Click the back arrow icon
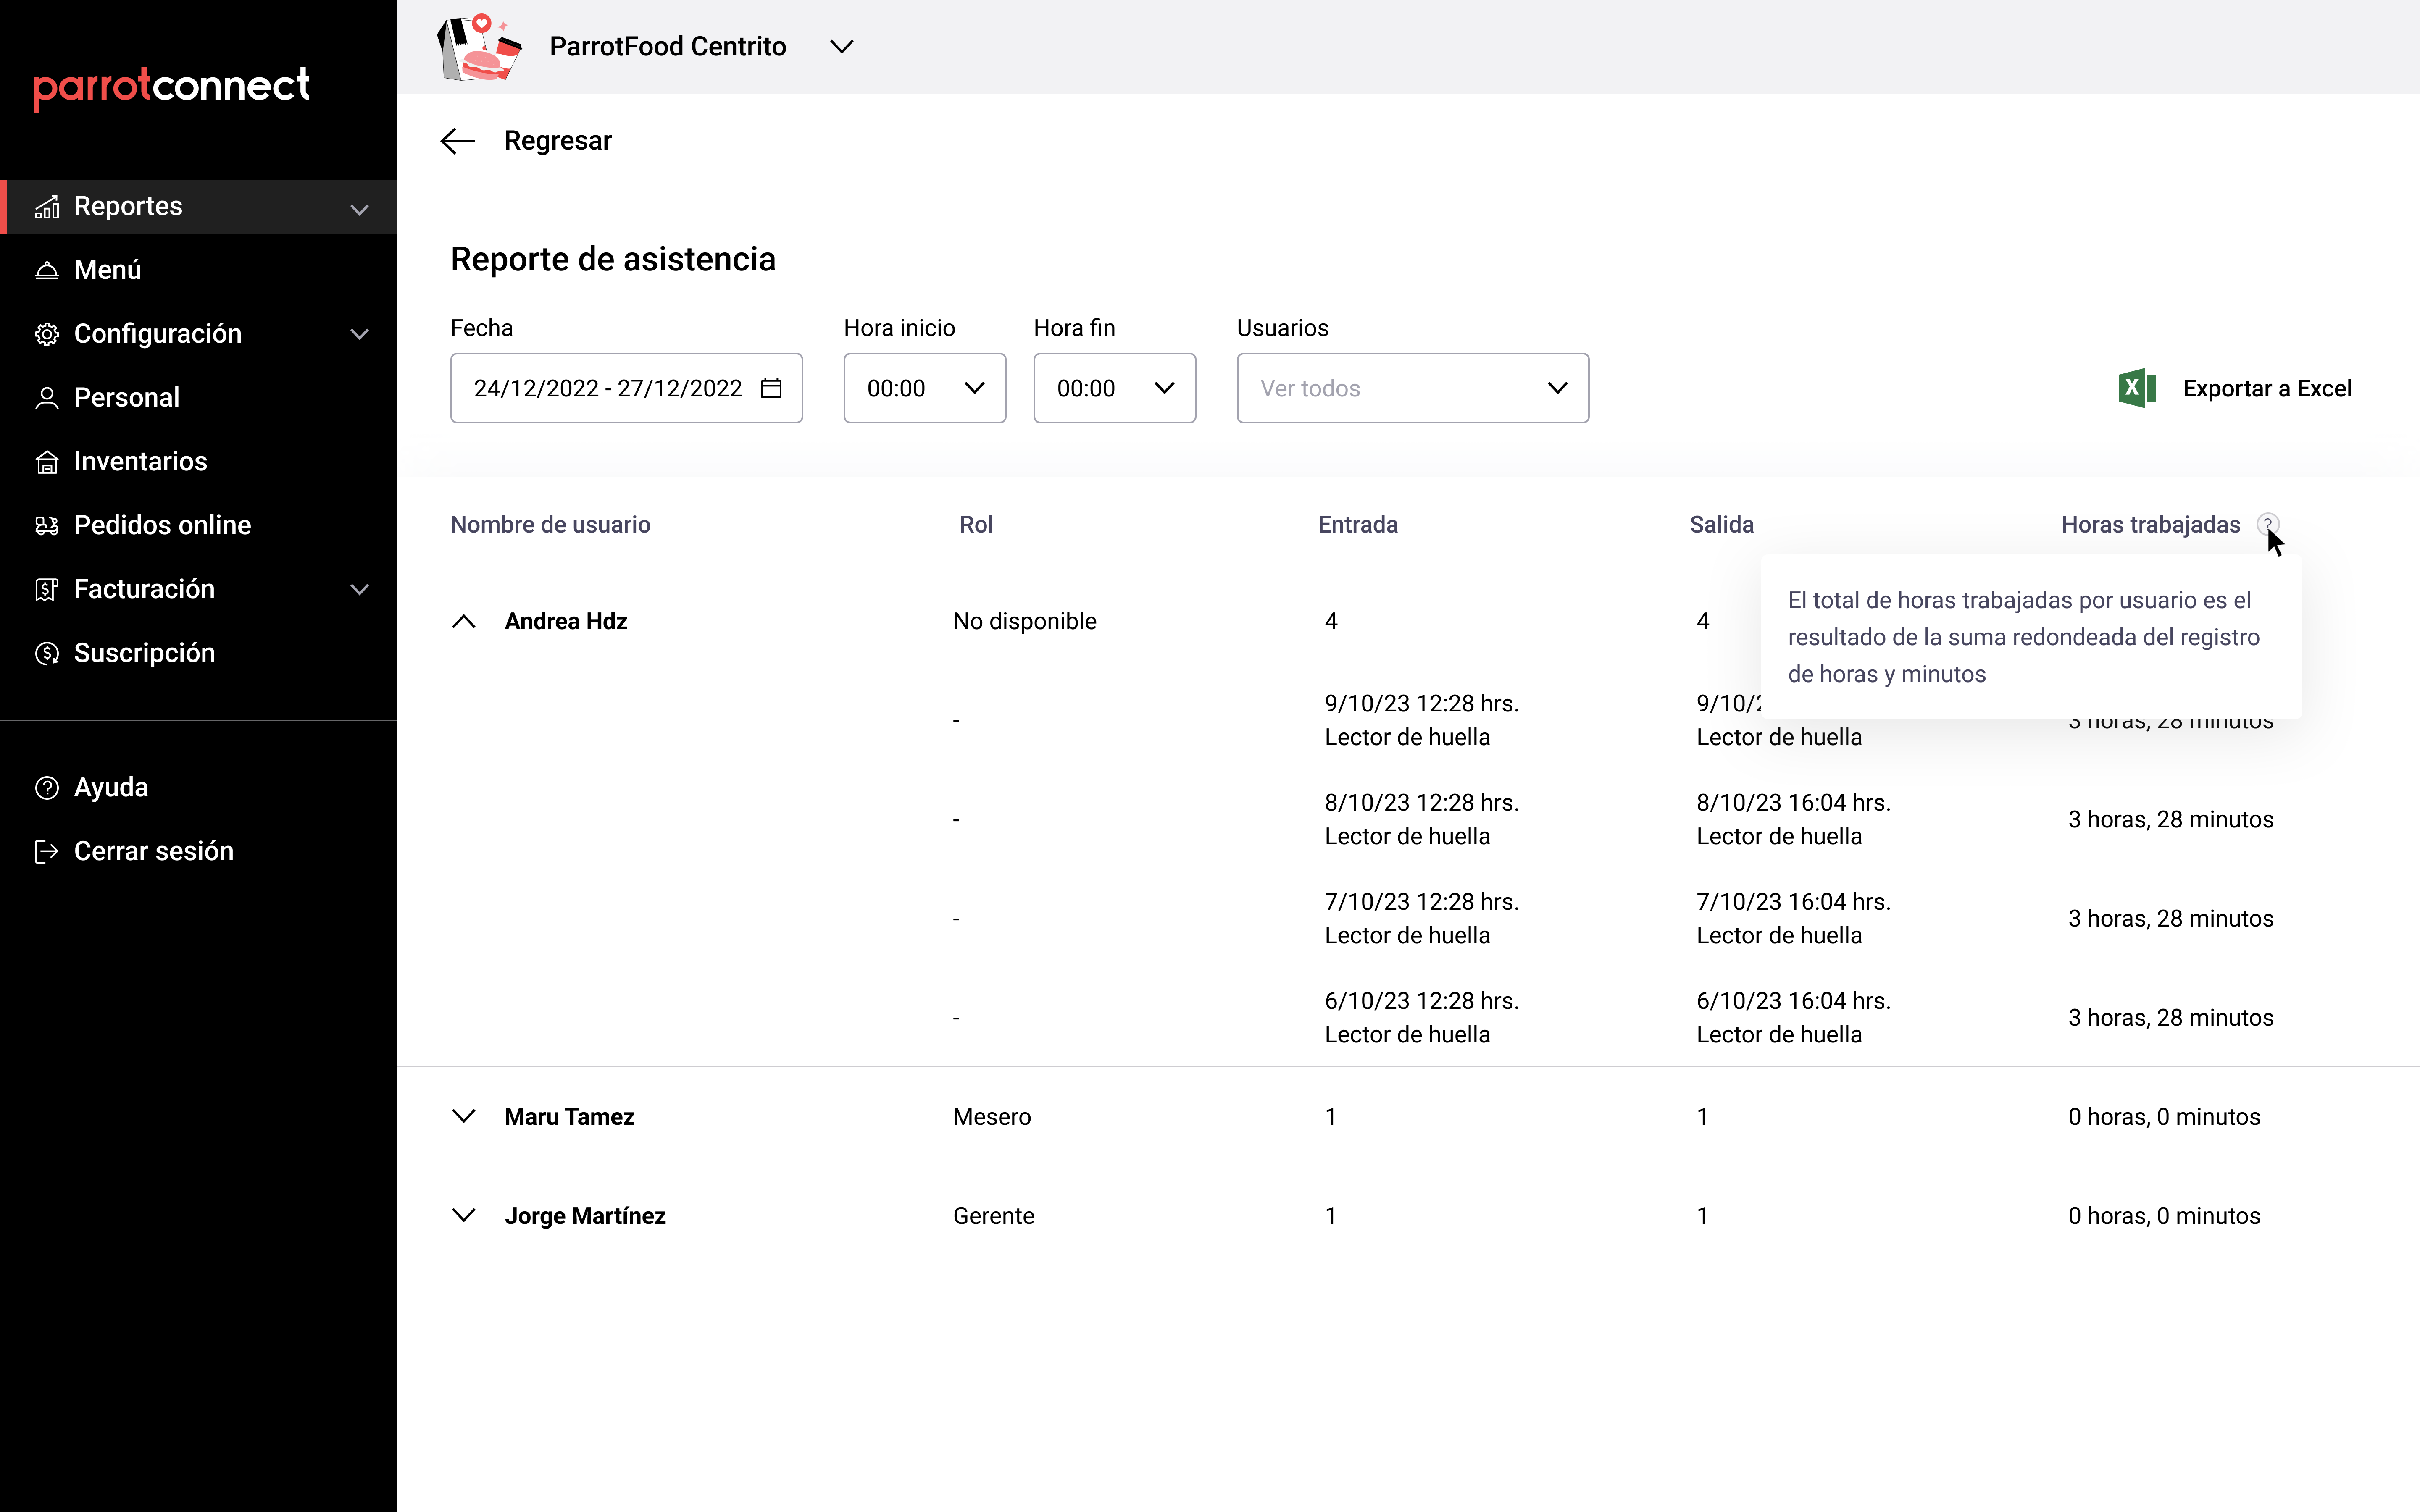Image resolution: width=2420 pixels, height=1512 pixels. coord(458,141)
